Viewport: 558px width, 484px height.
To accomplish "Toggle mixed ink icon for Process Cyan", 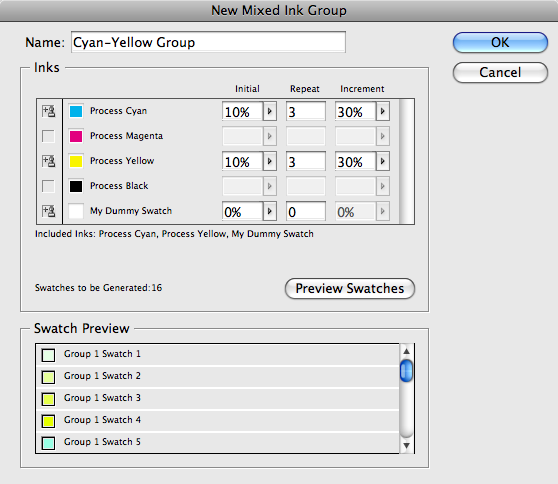I will pyautogui.click(x=49, y=111).
